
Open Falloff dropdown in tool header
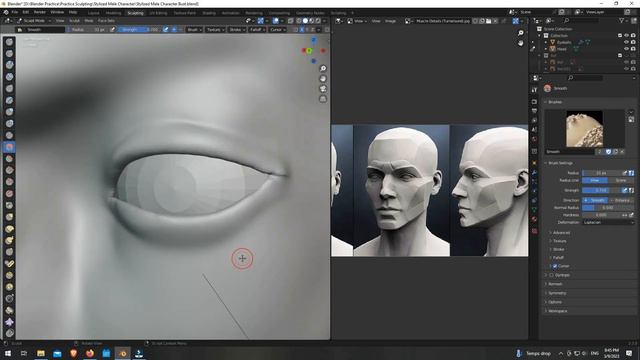click(257, 30)
